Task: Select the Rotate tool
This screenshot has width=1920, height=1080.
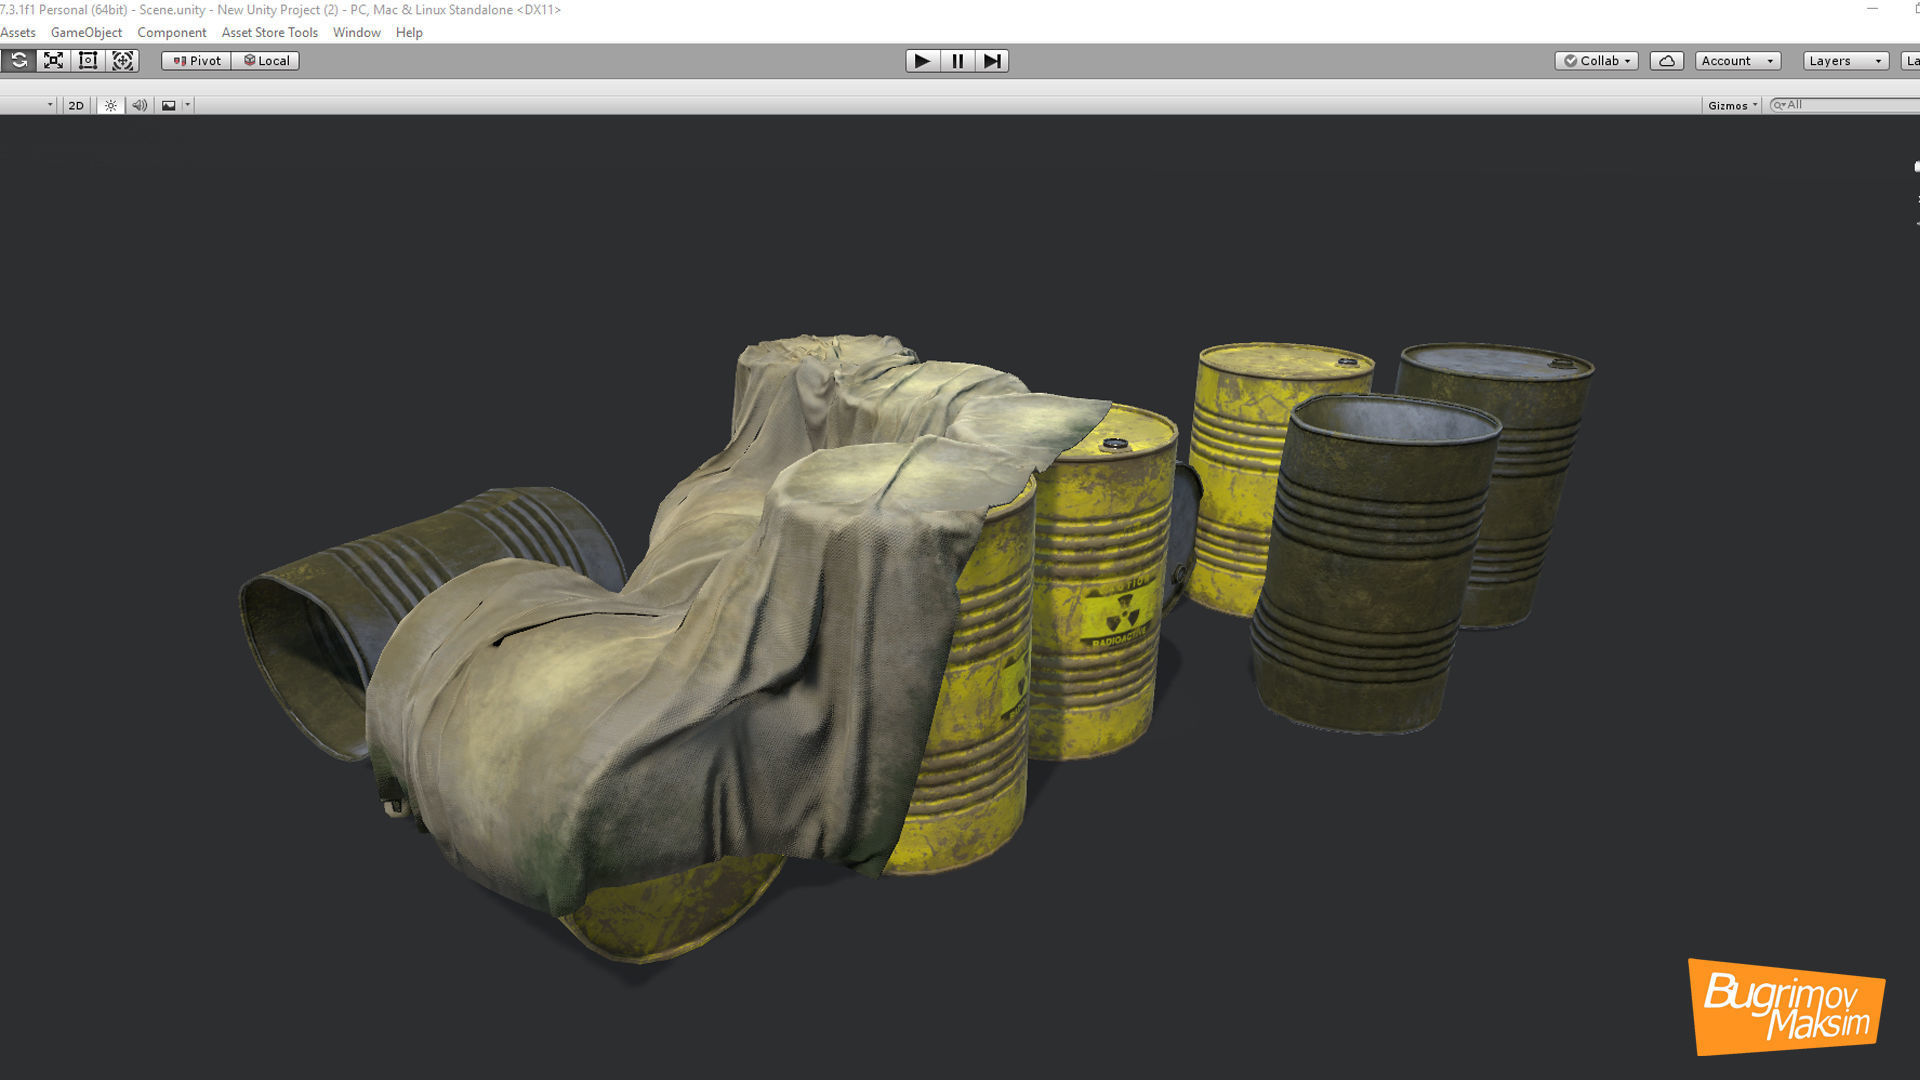Action: [18, 61]
